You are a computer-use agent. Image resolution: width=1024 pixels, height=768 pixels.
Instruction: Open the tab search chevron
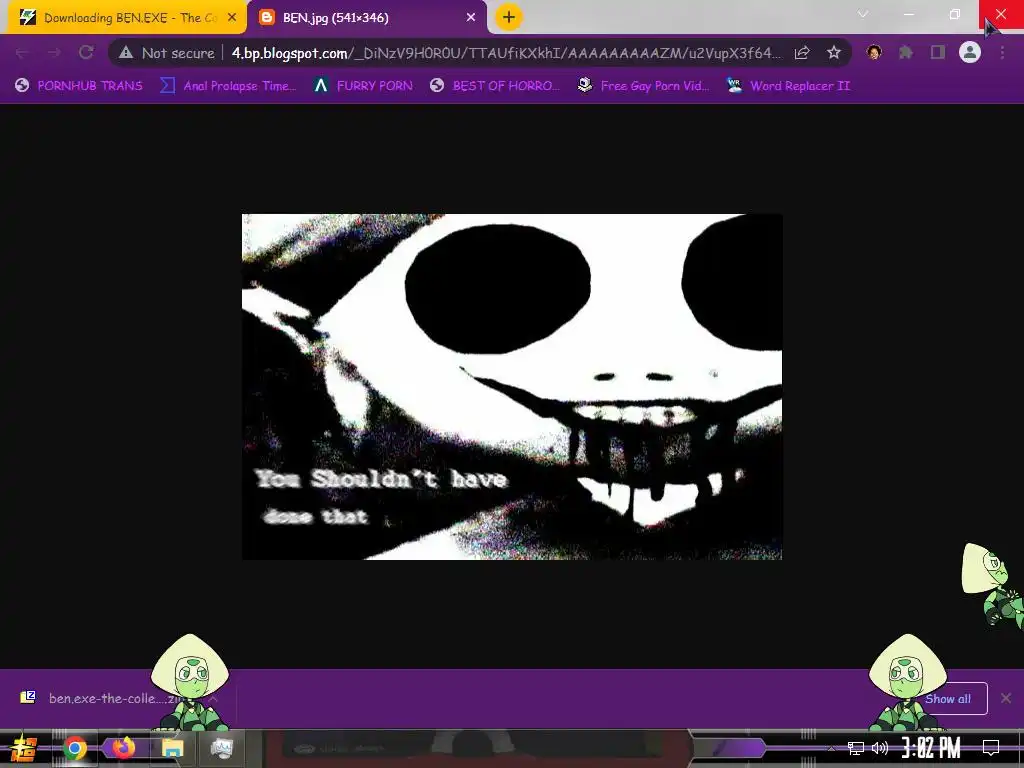coord(863,14)
